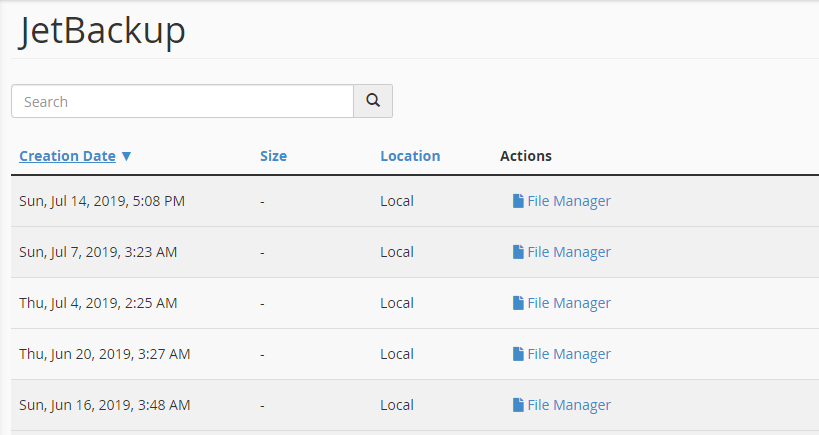Click 'Local' in the Jul 14 row
819x435 pixels.
point(397,201)
